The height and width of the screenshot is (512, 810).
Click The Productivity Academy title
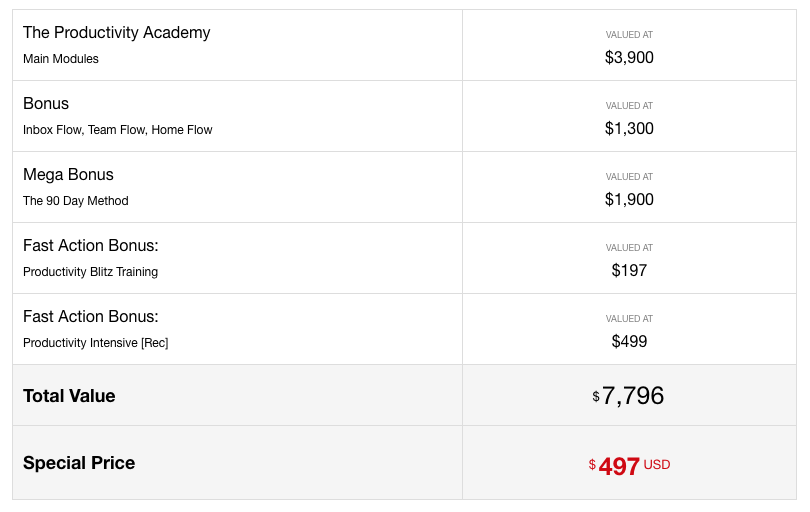116,33
